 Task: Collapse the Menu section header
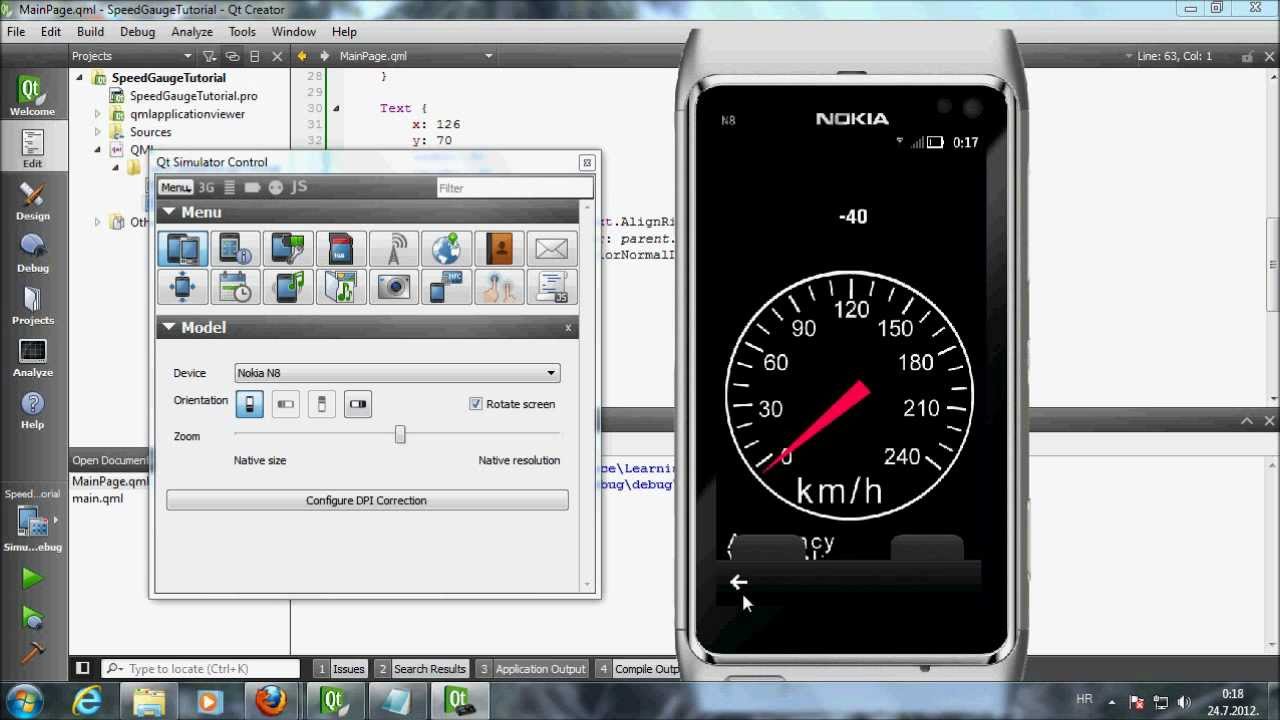(368, 212)
